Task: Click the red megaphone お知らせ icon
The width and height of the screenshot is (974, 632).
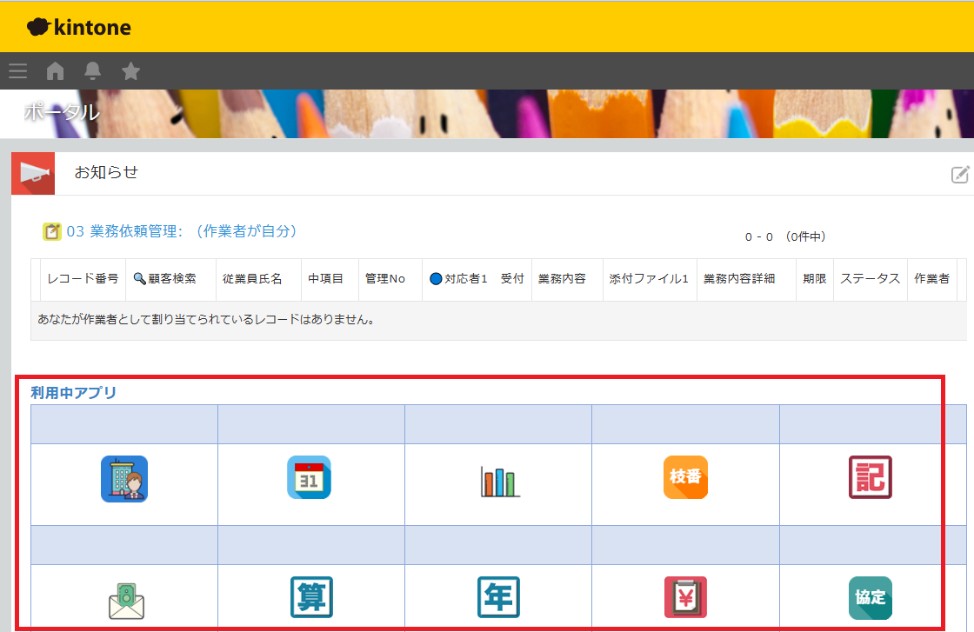Action: (x=33, y=173)
